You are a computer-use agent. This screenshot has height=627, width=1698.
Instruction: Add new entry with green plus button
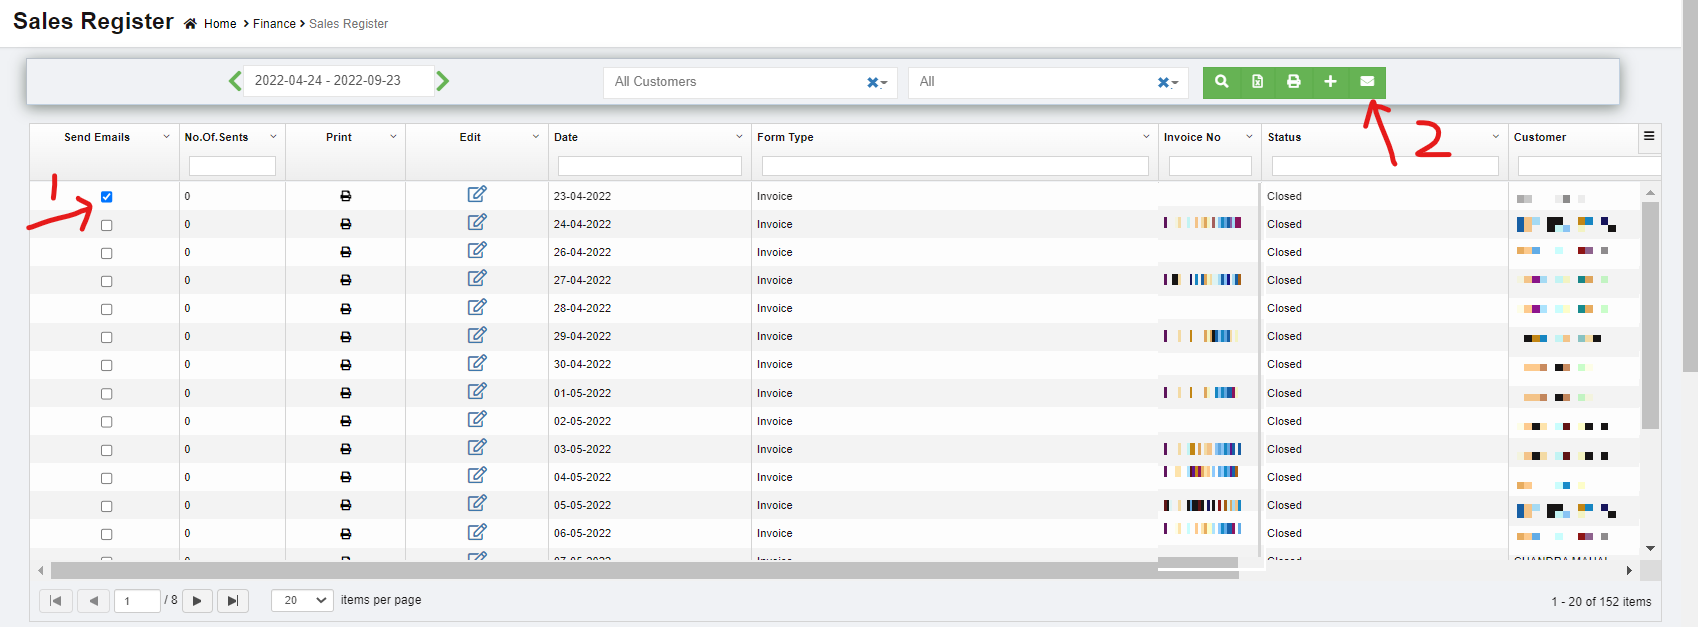click(x=1330, y=82)
